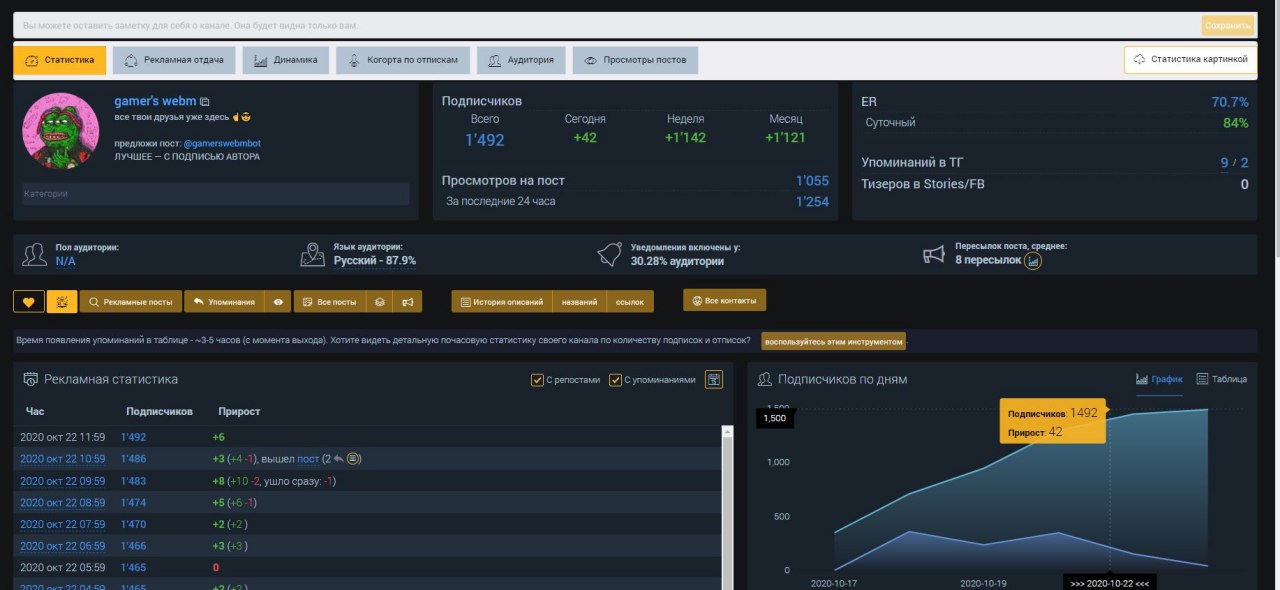Click the Сохранить note button
1280x590 pixels.
click(1227, 25)
